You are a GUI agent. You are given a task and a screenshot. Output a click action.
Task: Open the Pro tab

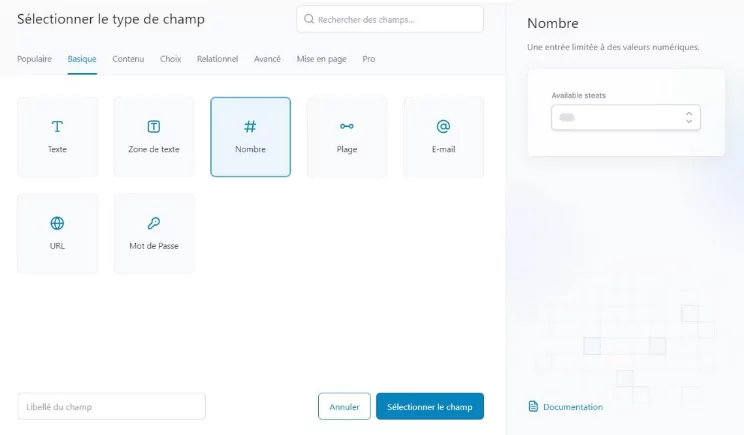click(369, 59)
